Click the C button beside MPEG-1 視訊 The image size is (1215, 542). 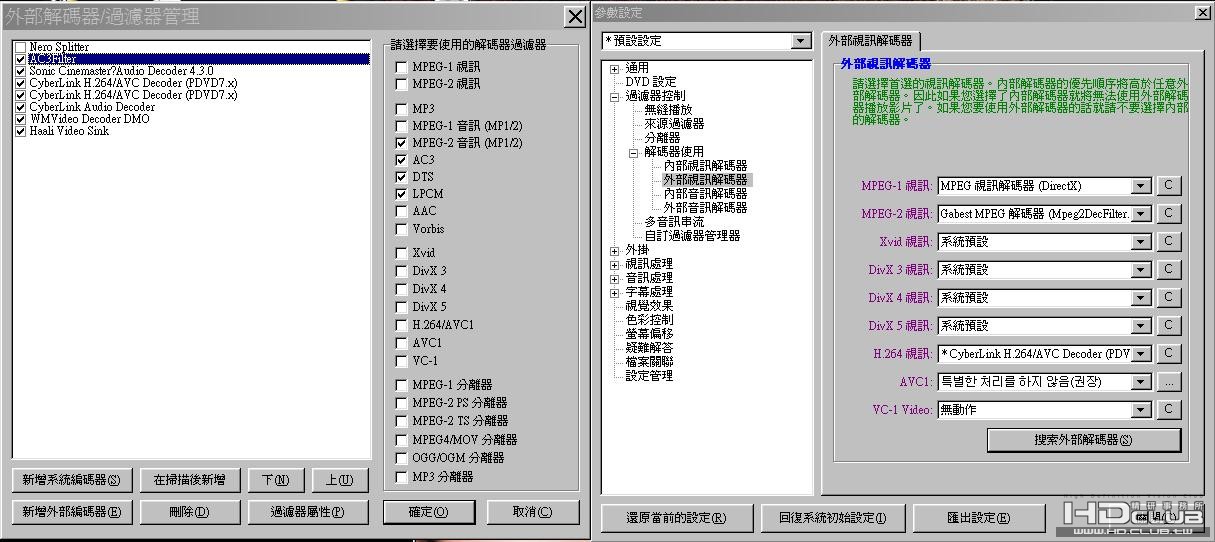1168,186
